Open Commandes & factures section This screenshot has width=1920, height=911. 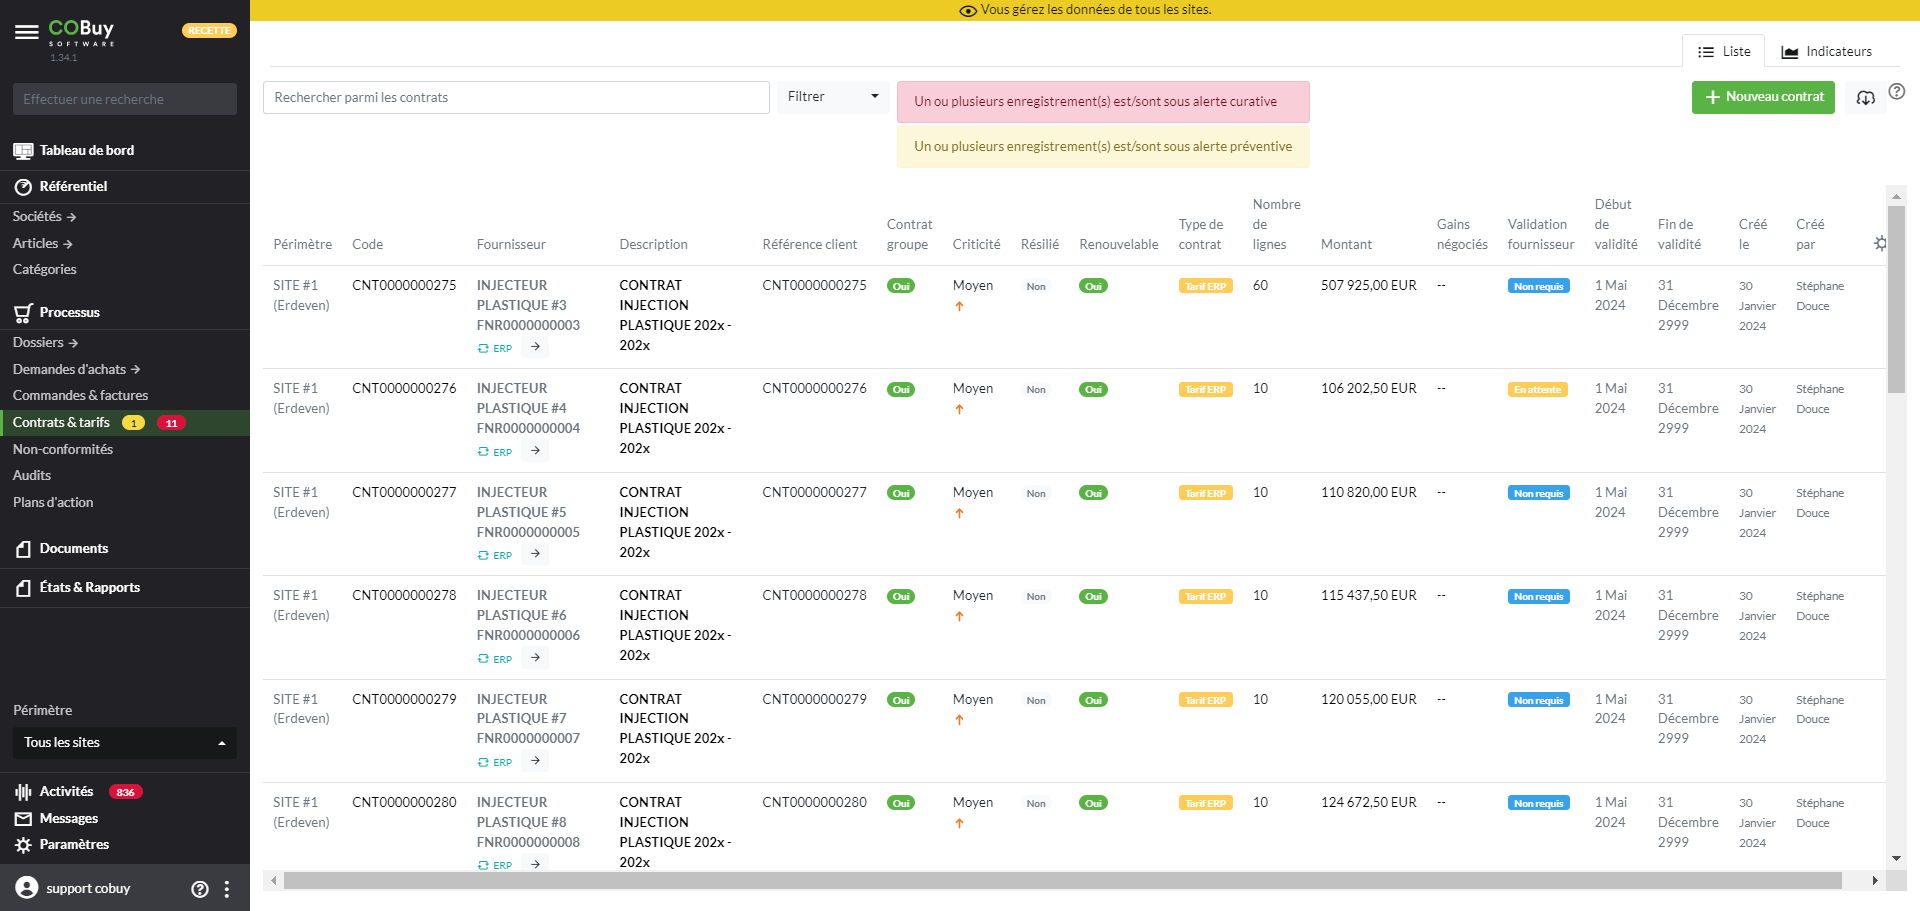(80, 396)
